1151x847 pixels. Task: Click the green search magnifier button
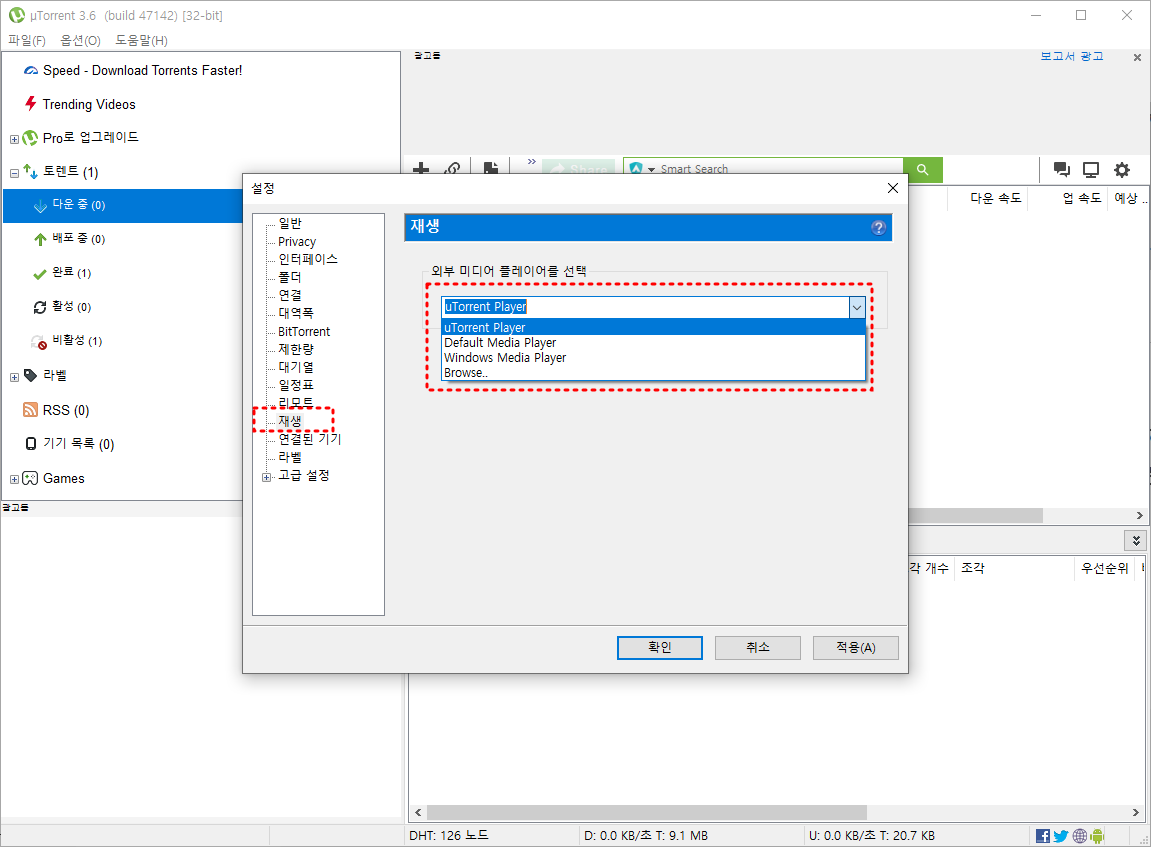[923, 170]
